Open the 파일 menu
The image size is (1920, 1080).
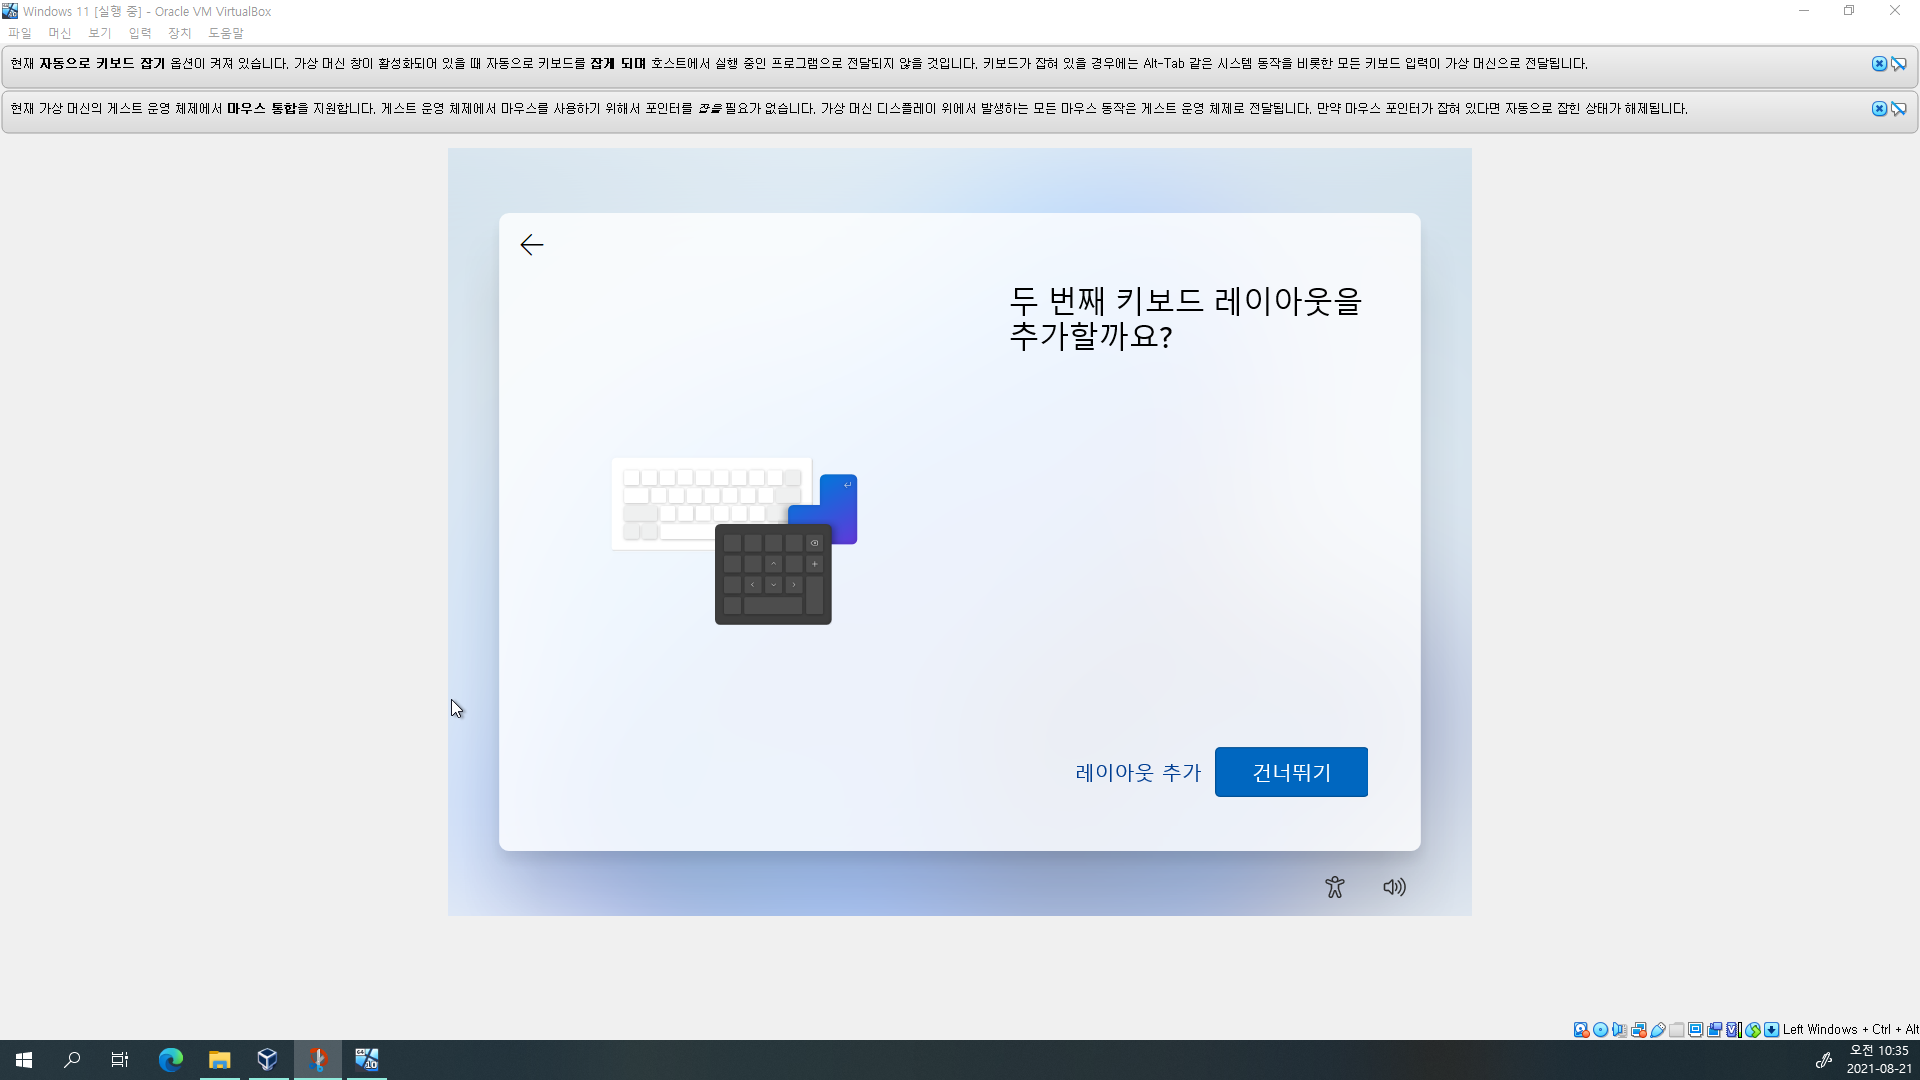point(20,33)
